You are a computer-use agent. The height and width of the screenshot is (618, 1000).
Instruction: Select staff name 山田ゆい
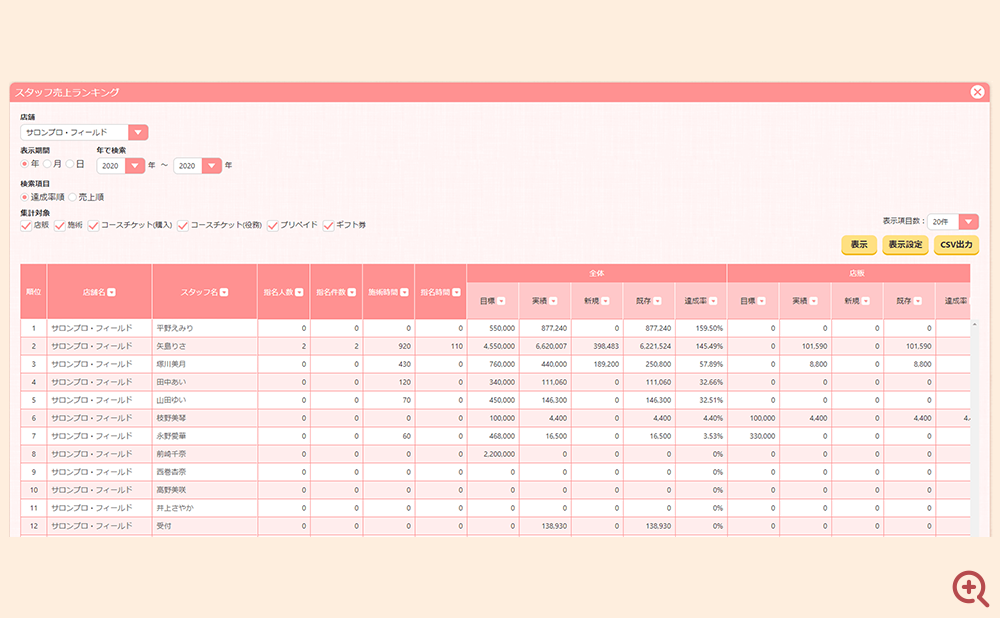coord(172,400)
